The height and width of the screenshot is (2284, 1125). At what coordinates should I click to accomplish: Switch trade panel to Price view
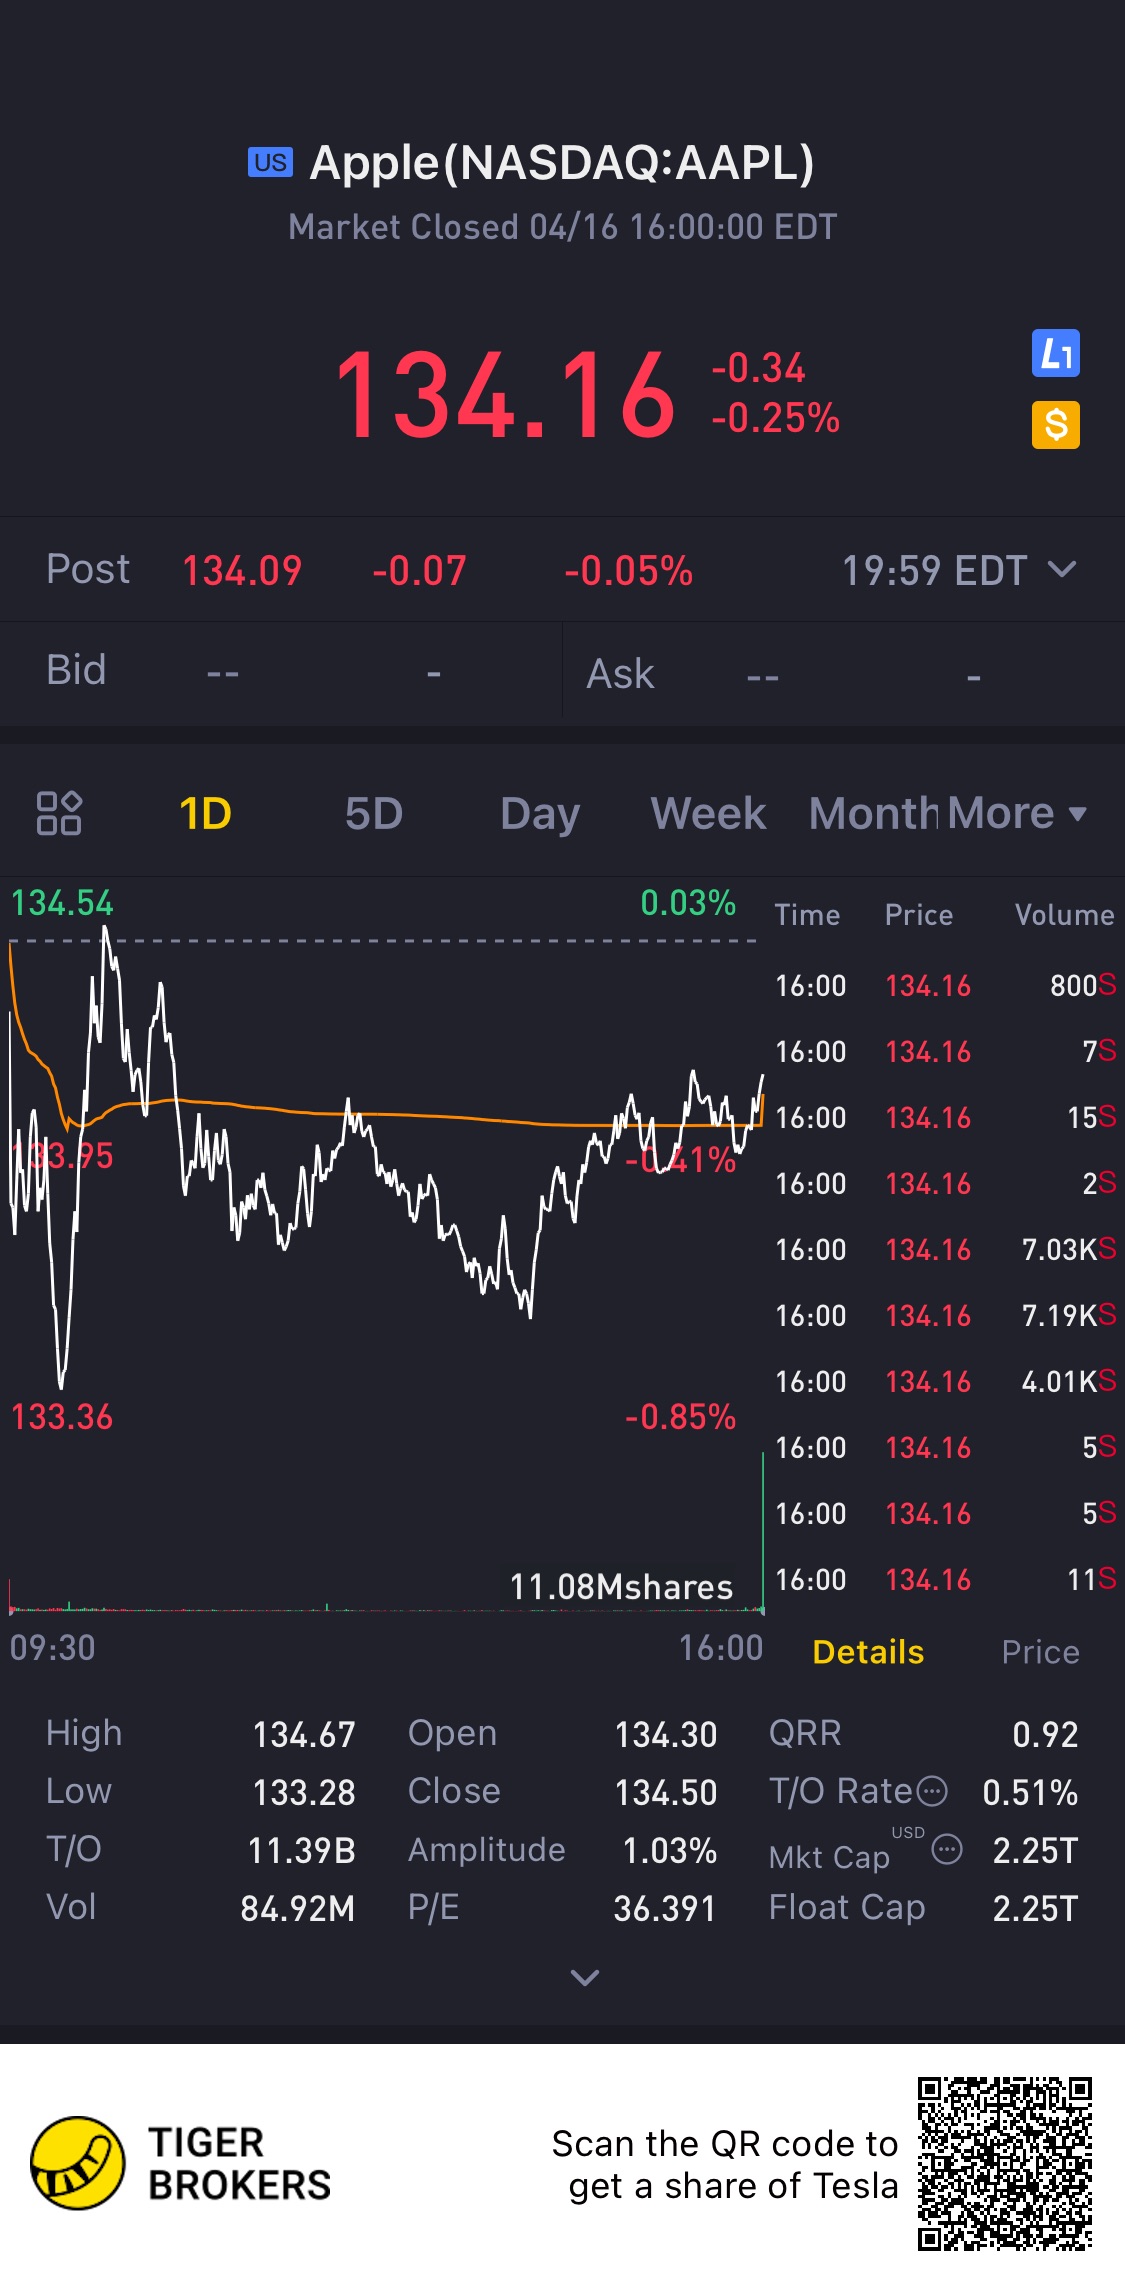(1040, 1652)
